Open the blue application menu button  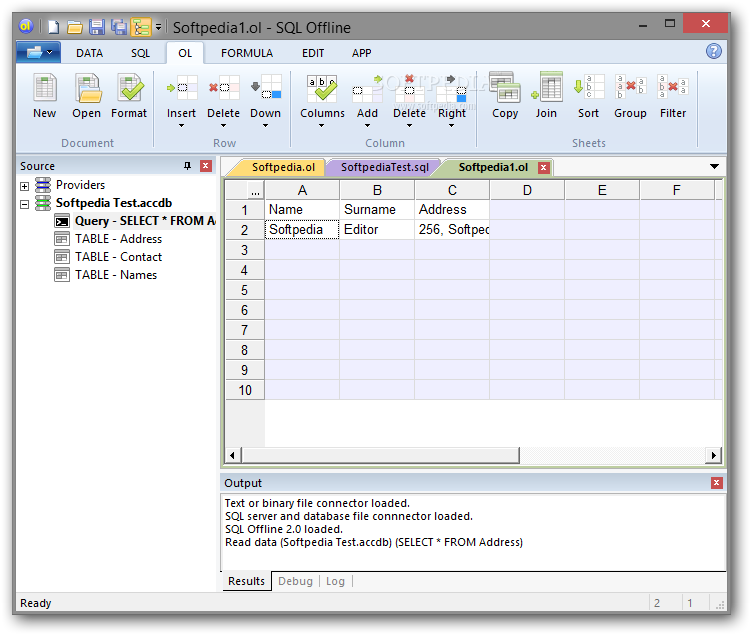click(x=38, y=52)
